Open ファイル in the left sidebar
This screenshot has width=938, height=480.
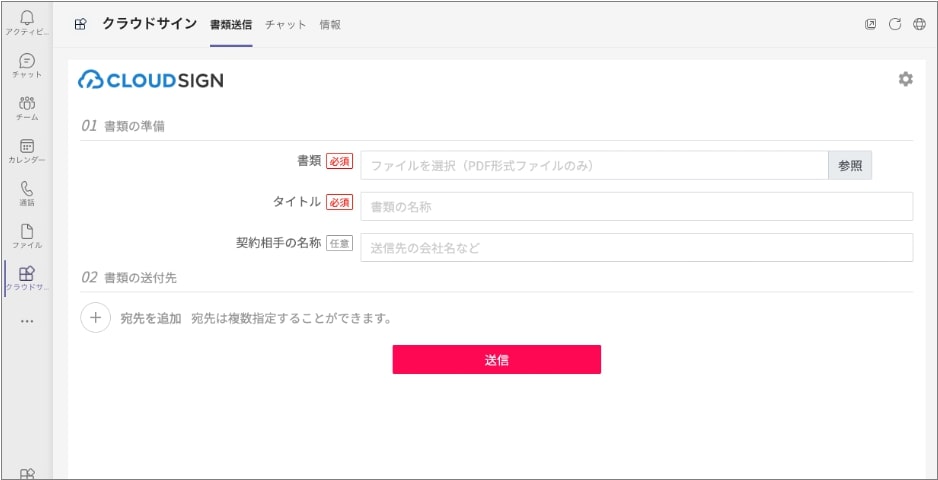27,235
